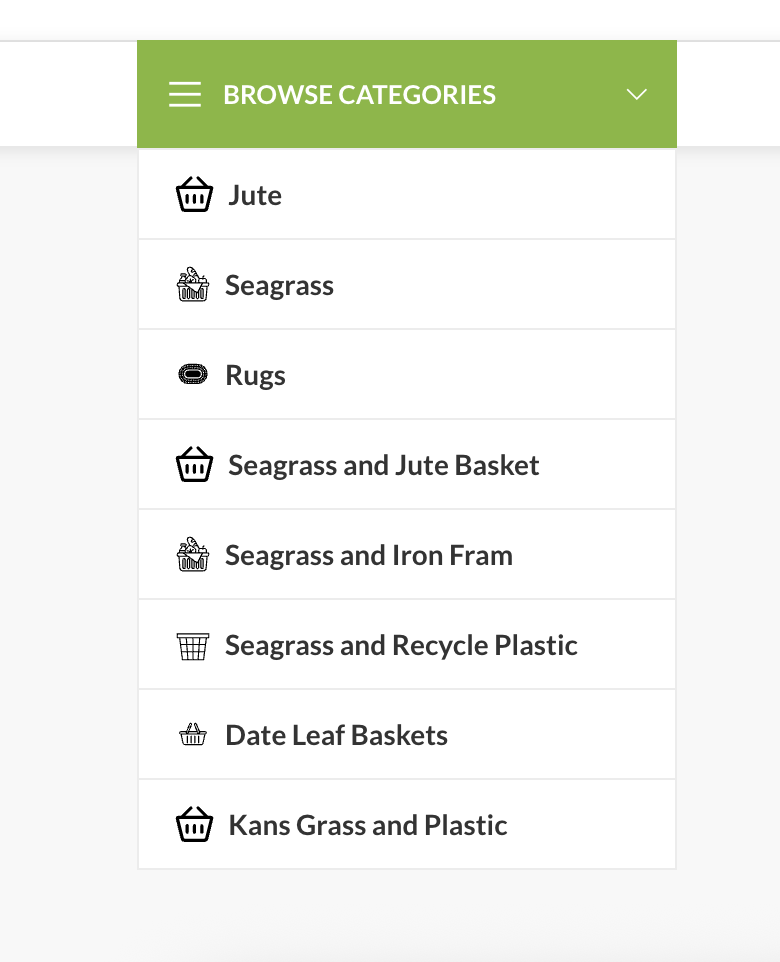This screenshot has width=780, height=962.
Task: Click the icon beside Seagrass and Iron Fram
Action: (x=193, y=555)
